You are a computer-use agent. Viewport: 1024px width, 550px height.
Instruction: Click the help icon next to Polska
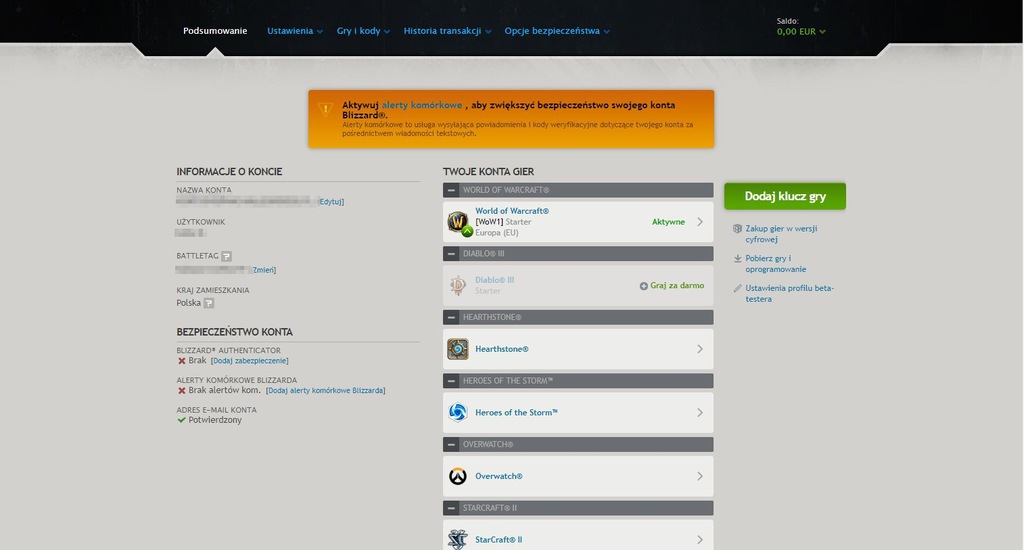coord(208,303)
